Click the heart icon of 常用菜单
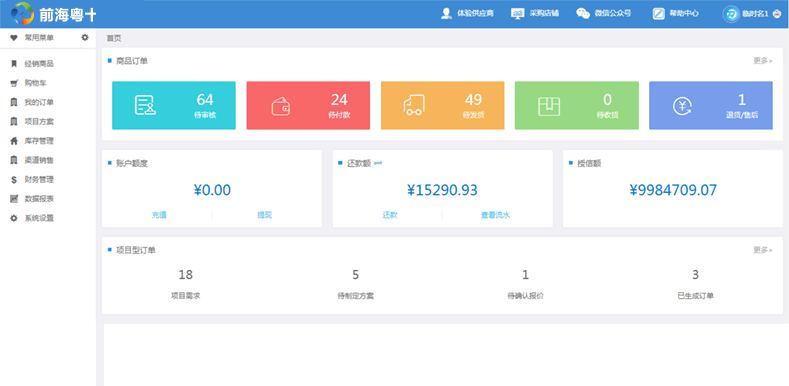Screen dimensions: 789x386 (14, 38)
